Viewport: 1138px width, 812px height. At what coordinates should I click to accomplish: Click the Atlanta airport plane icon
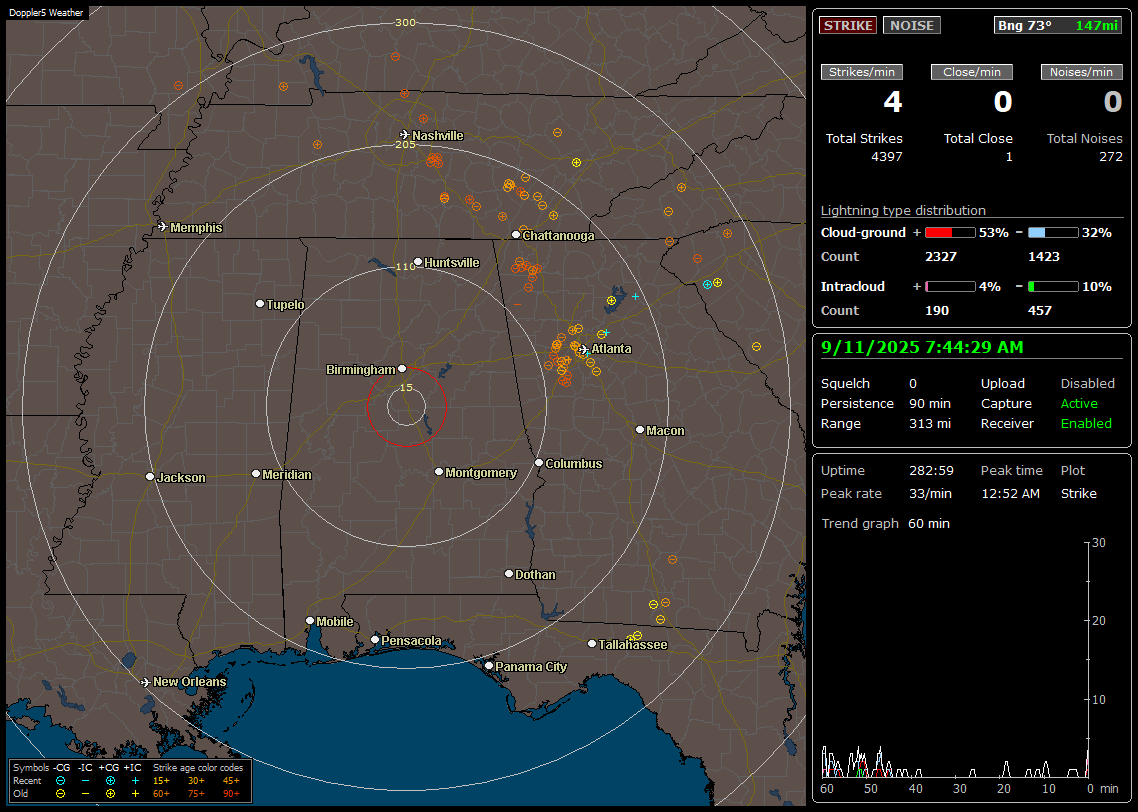(x=584, y=349)
